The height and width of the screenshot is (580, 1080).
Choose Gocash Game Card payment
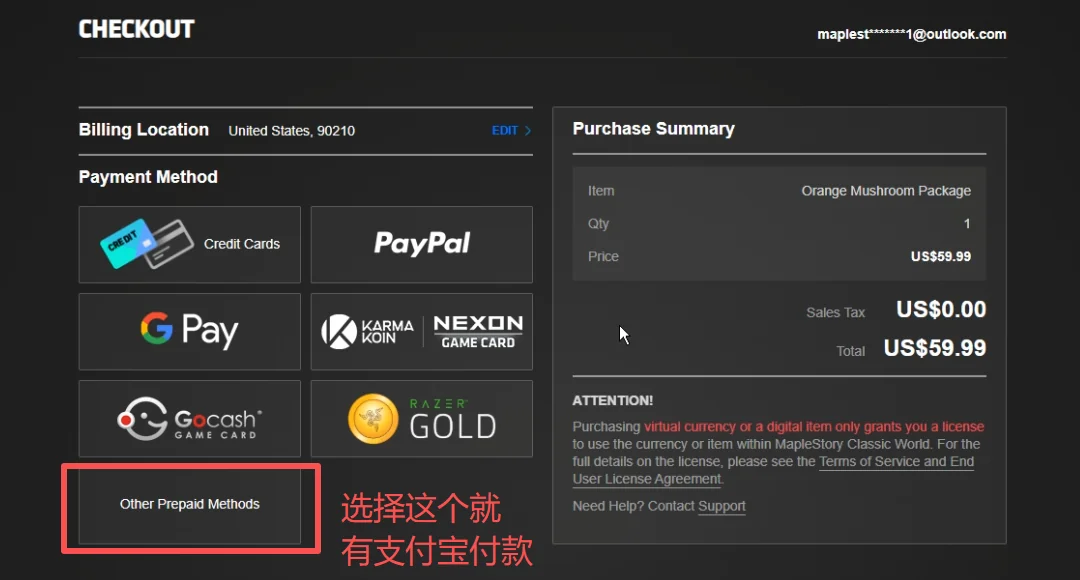(x=189, y=419)
